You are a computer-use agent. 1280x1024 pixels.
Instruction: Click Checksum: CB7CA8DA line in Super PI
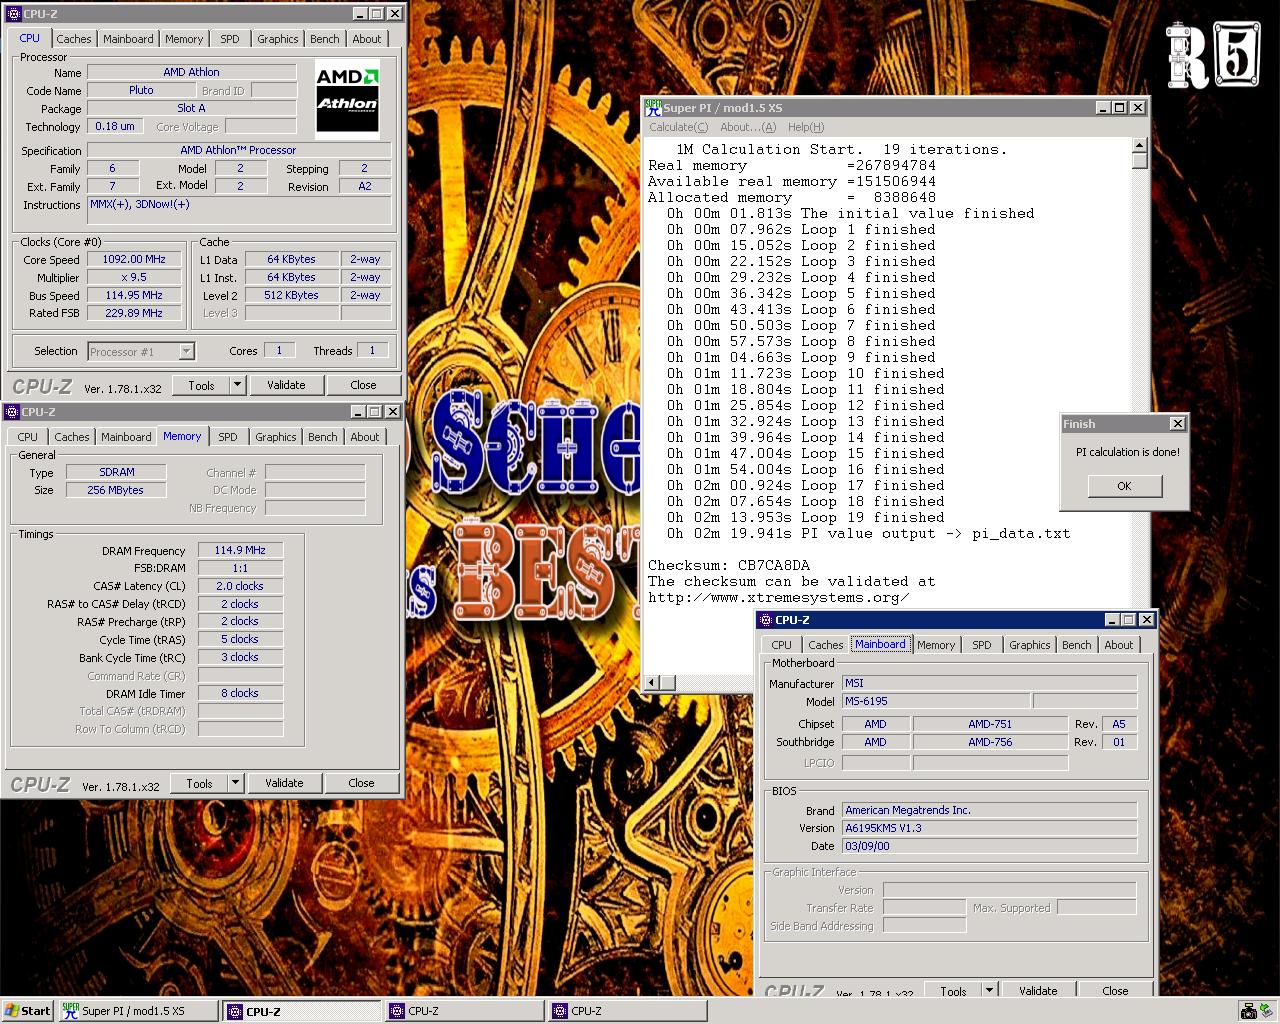tap(729, 565)
